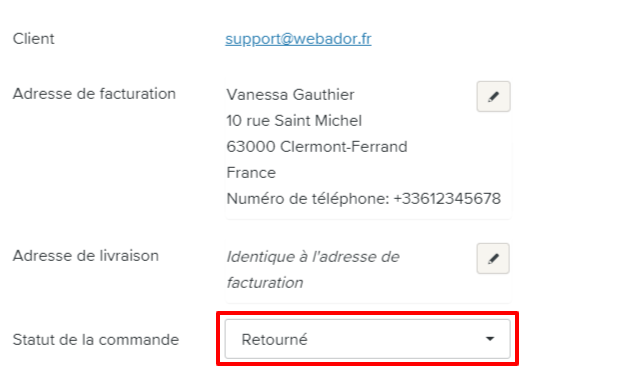
Task: Click the Statut de la commande label
Action: (96, 340)
